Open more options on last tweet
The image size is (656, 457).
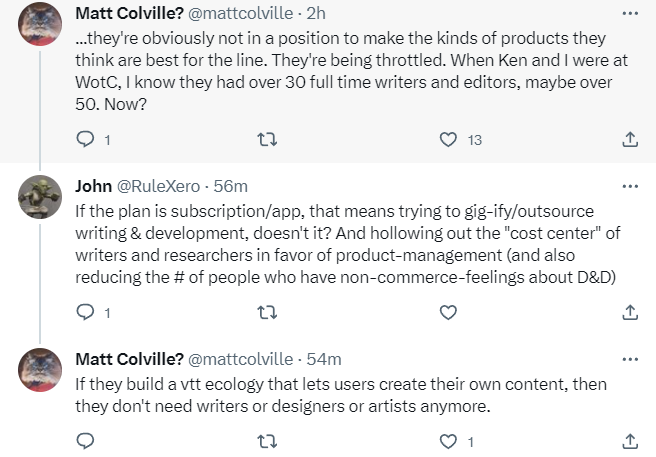(x=630, y=359)
